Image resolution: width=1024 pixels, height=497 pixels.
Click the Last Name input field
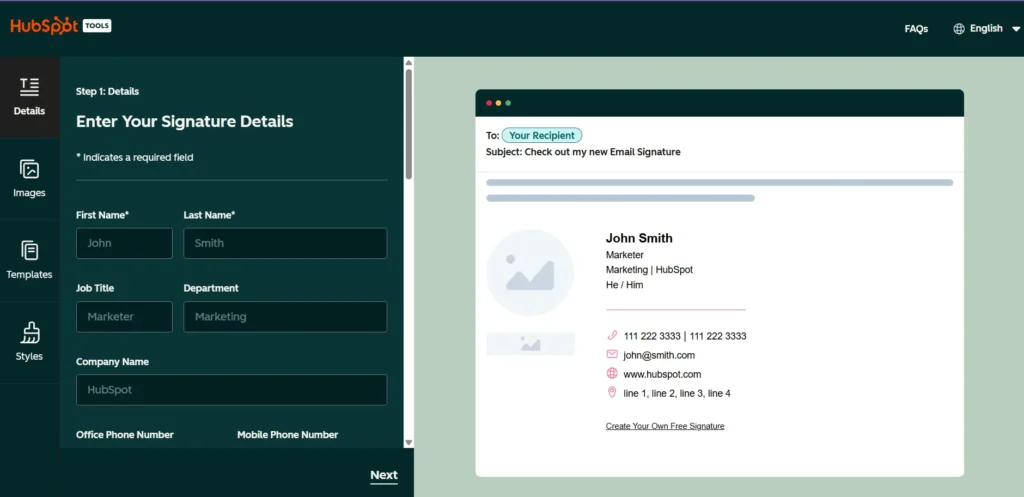click(285, 243)
